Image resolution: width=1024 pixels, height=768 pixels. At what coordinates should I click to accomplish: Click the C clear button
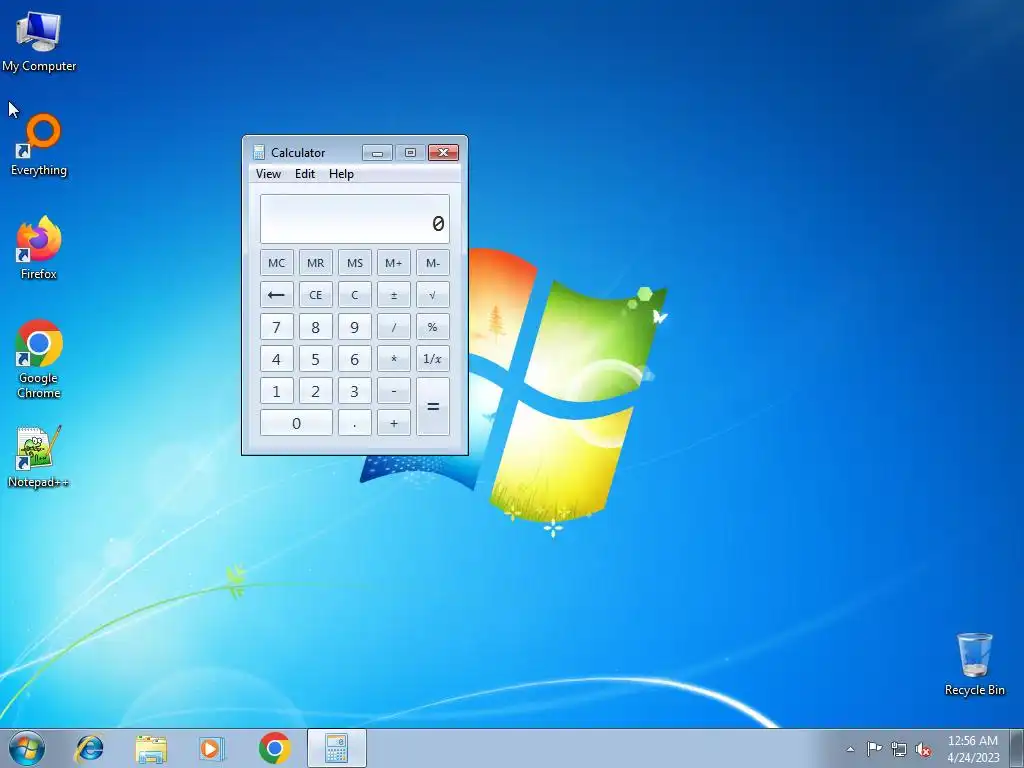coord(355,295)
